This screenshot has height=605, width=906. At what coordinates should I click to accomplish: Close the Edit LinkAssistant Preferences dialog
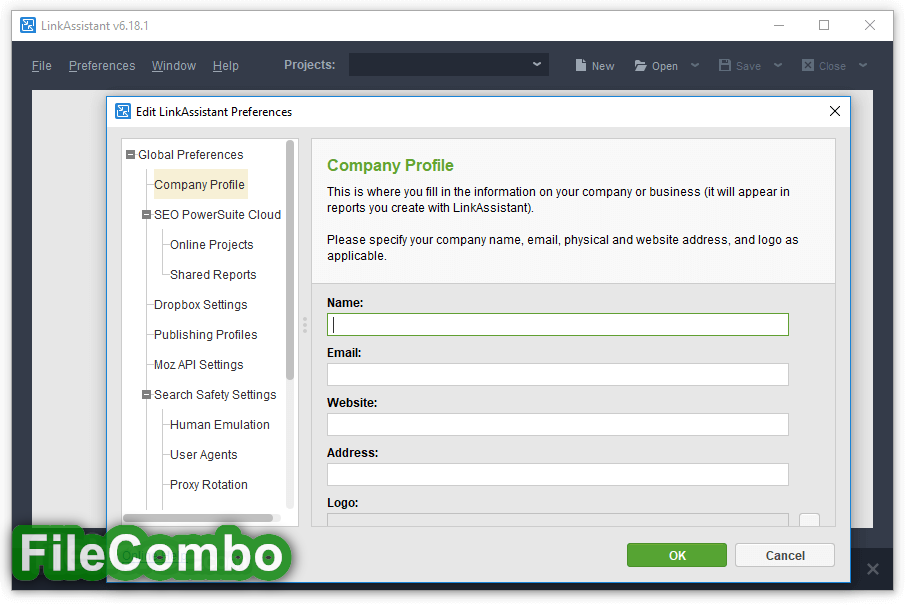click(x=834, y=111)
